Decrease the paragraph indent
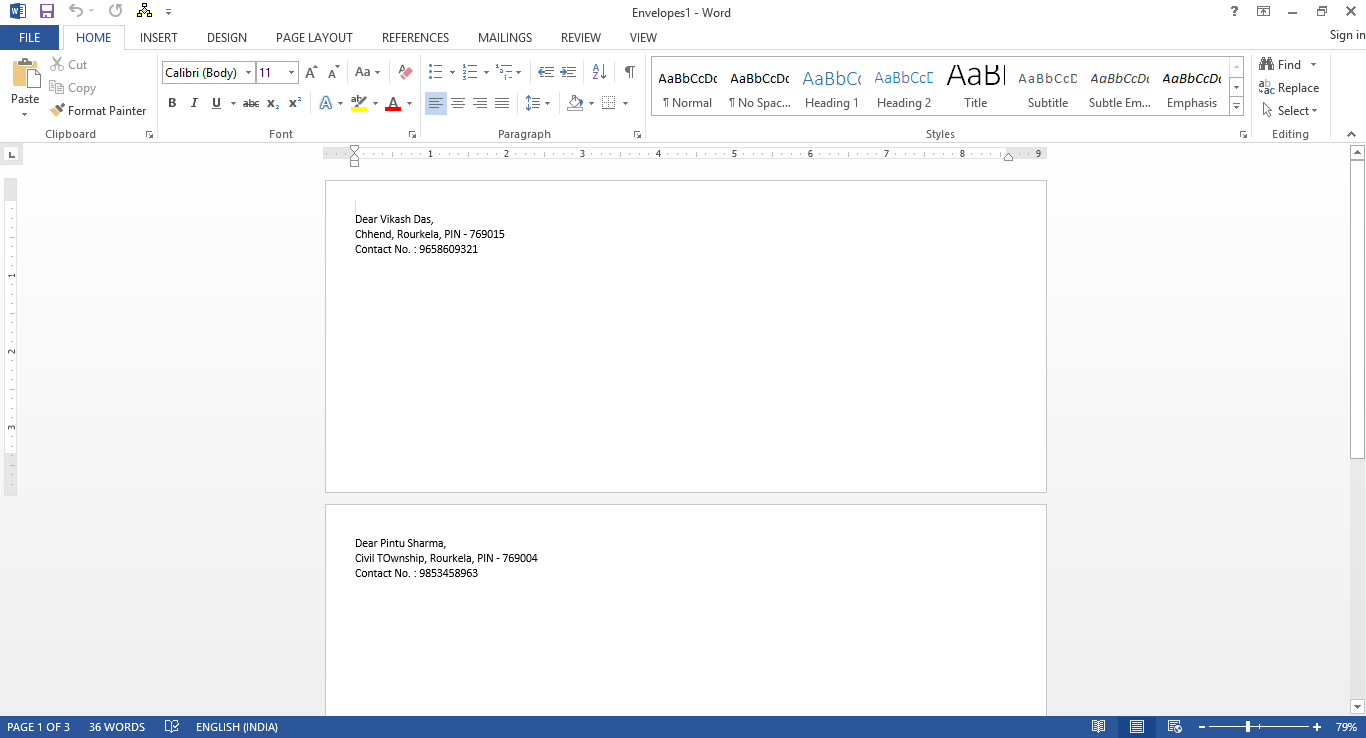1366x738 pixels. tap(546, 73)
